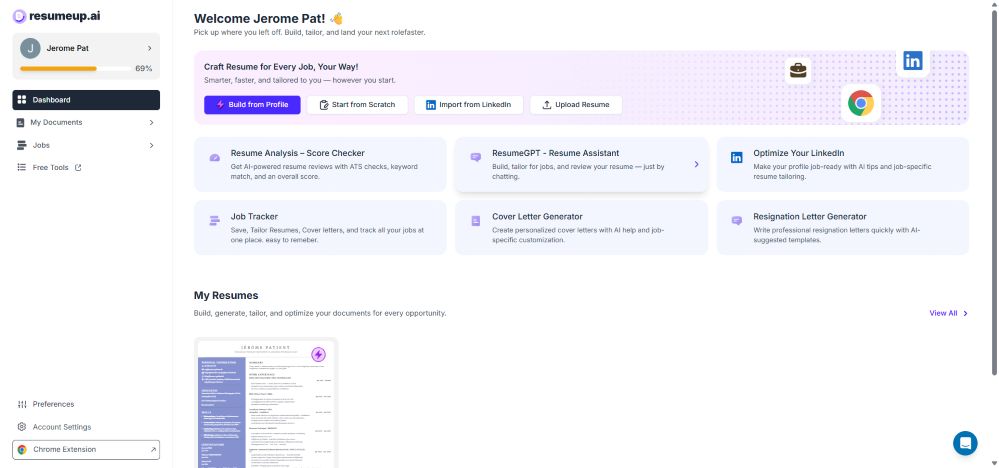Click the Job Tracker stack icon
This screenshot has height=468, width=999.
pos(215,221)
